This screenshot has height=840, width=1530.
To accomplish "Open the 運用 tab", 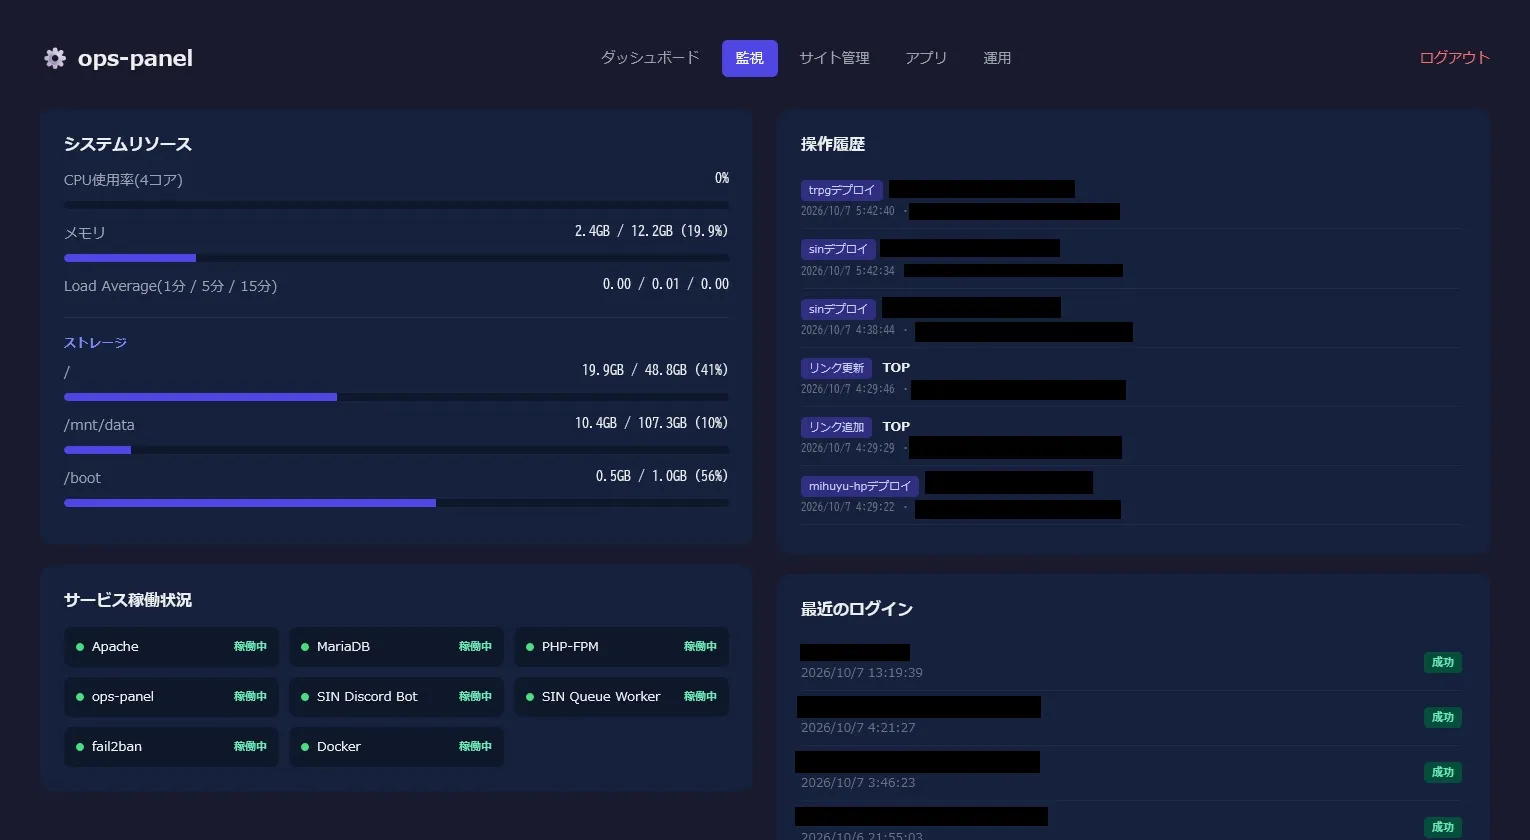I will tap(997, 58).
